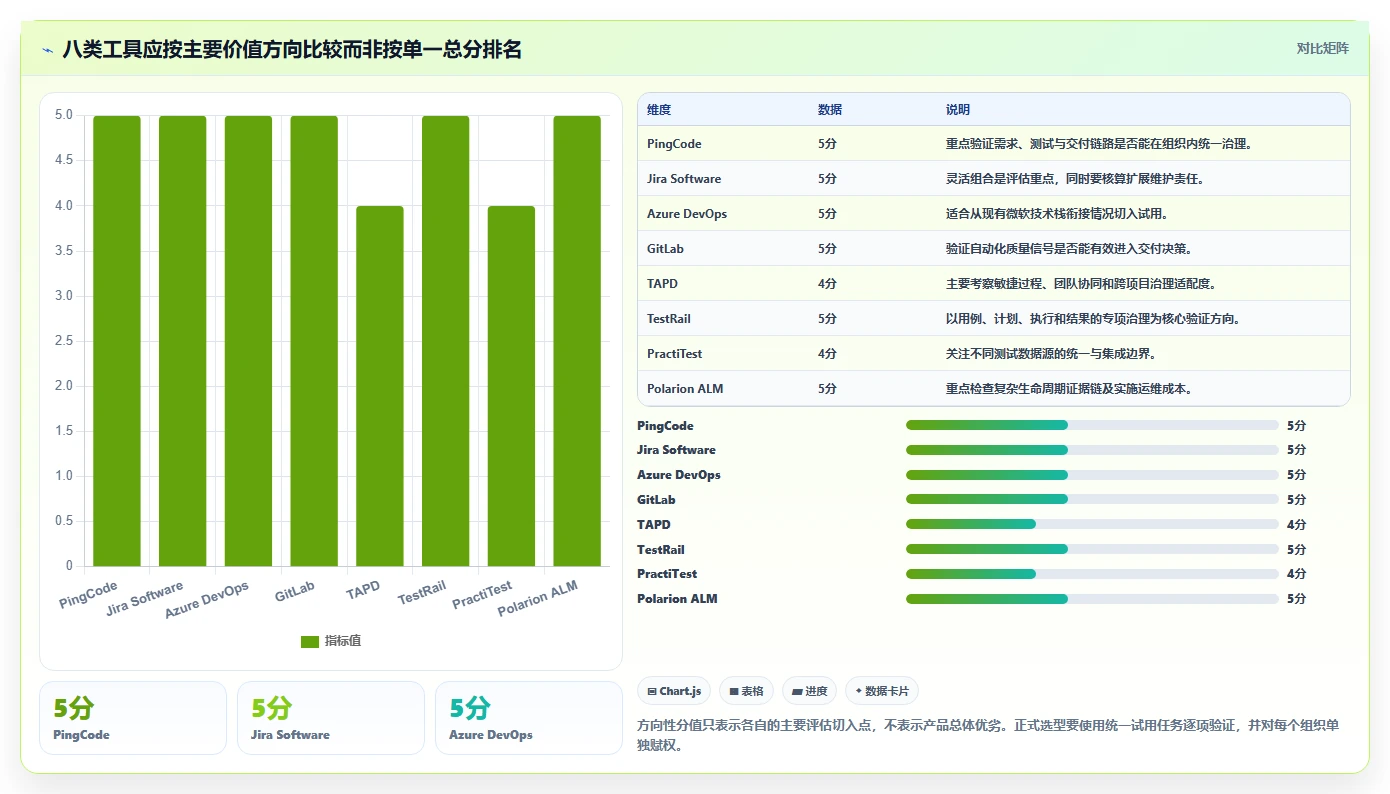Viewport: 1390px width, 794px height.
Task: Select the GitLab table row name
Action: (665, 249)
